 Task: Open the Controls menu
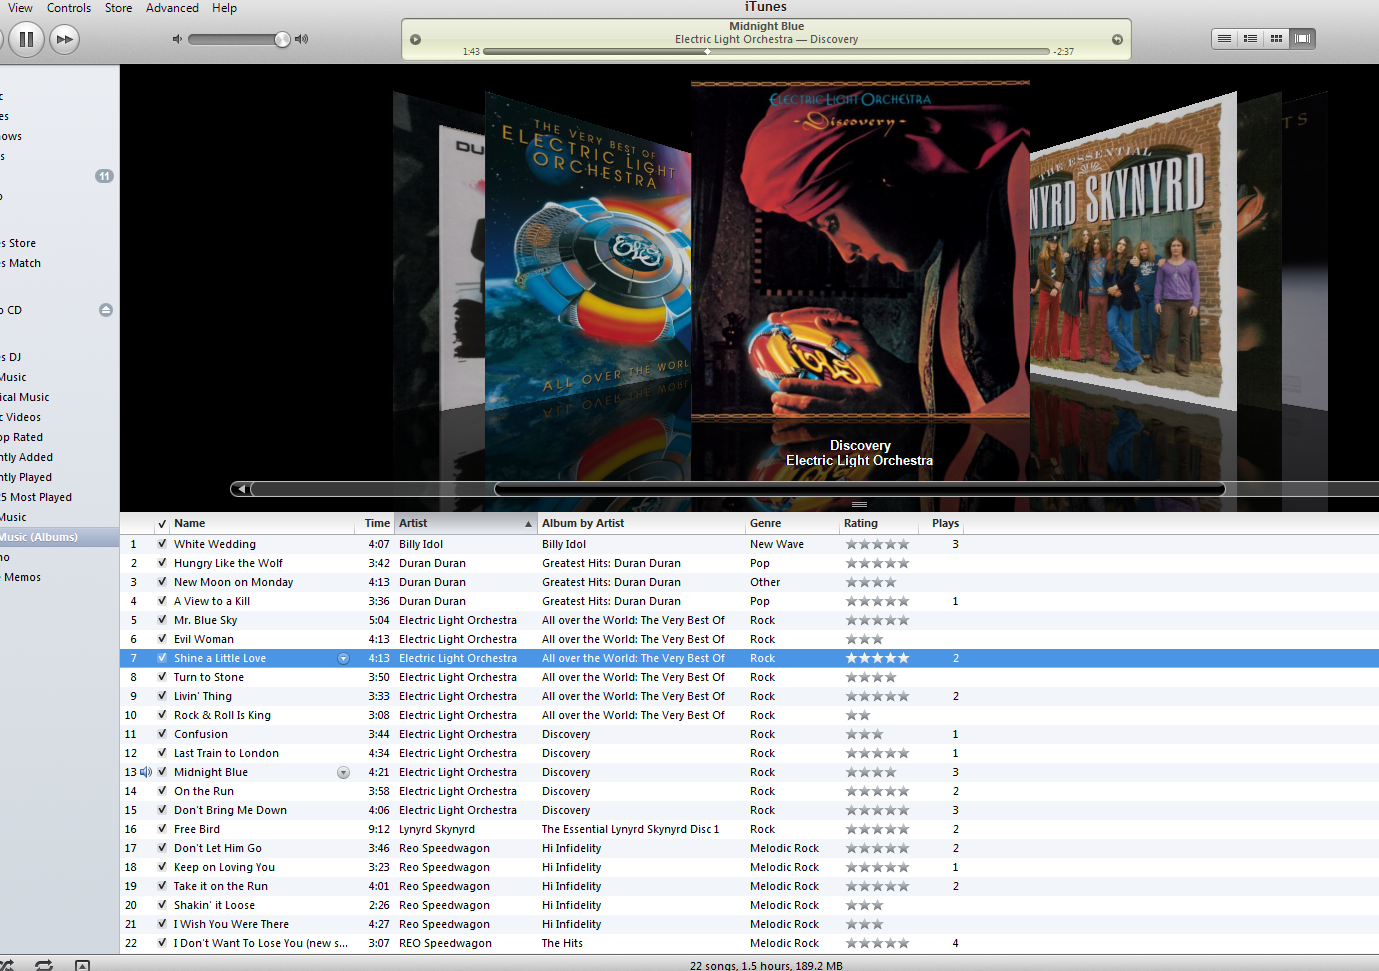point(69,8)
